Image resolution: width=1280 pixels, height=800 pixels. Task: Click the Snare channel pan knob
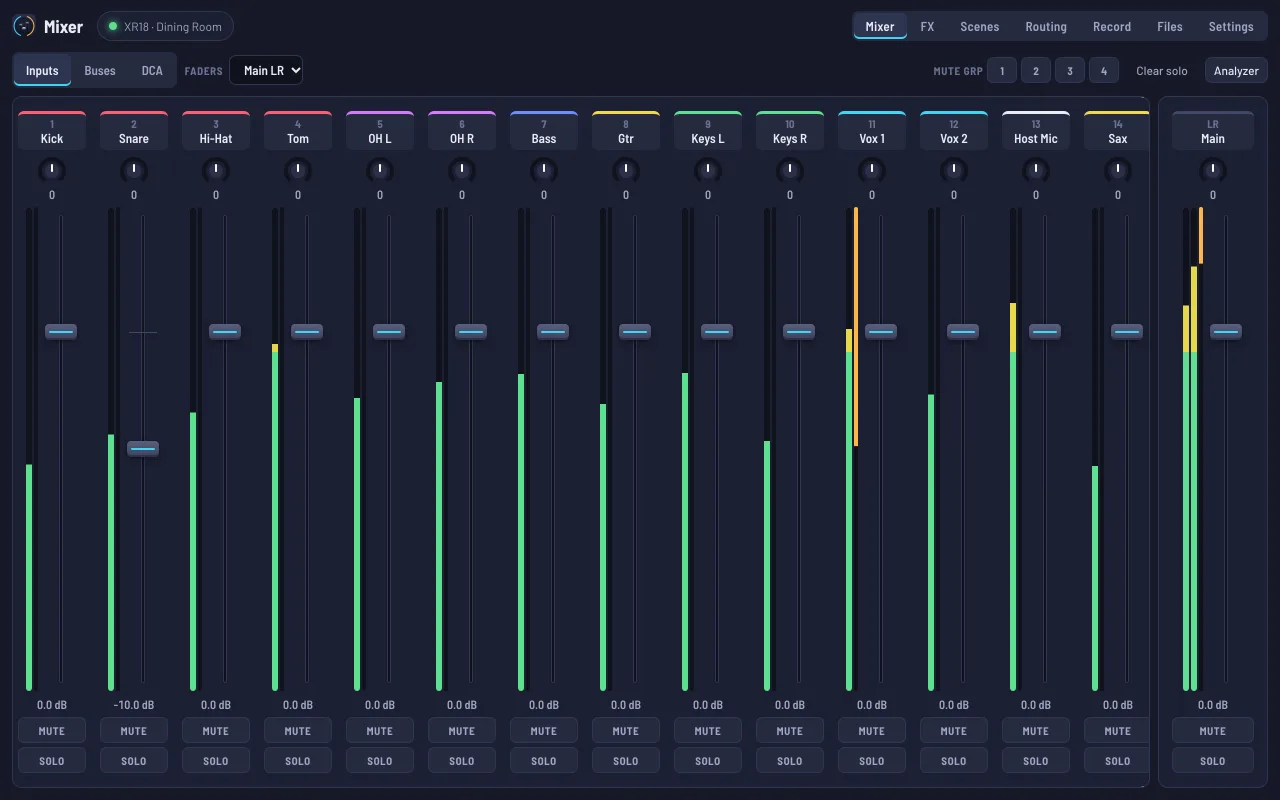[x=134, y=171]
